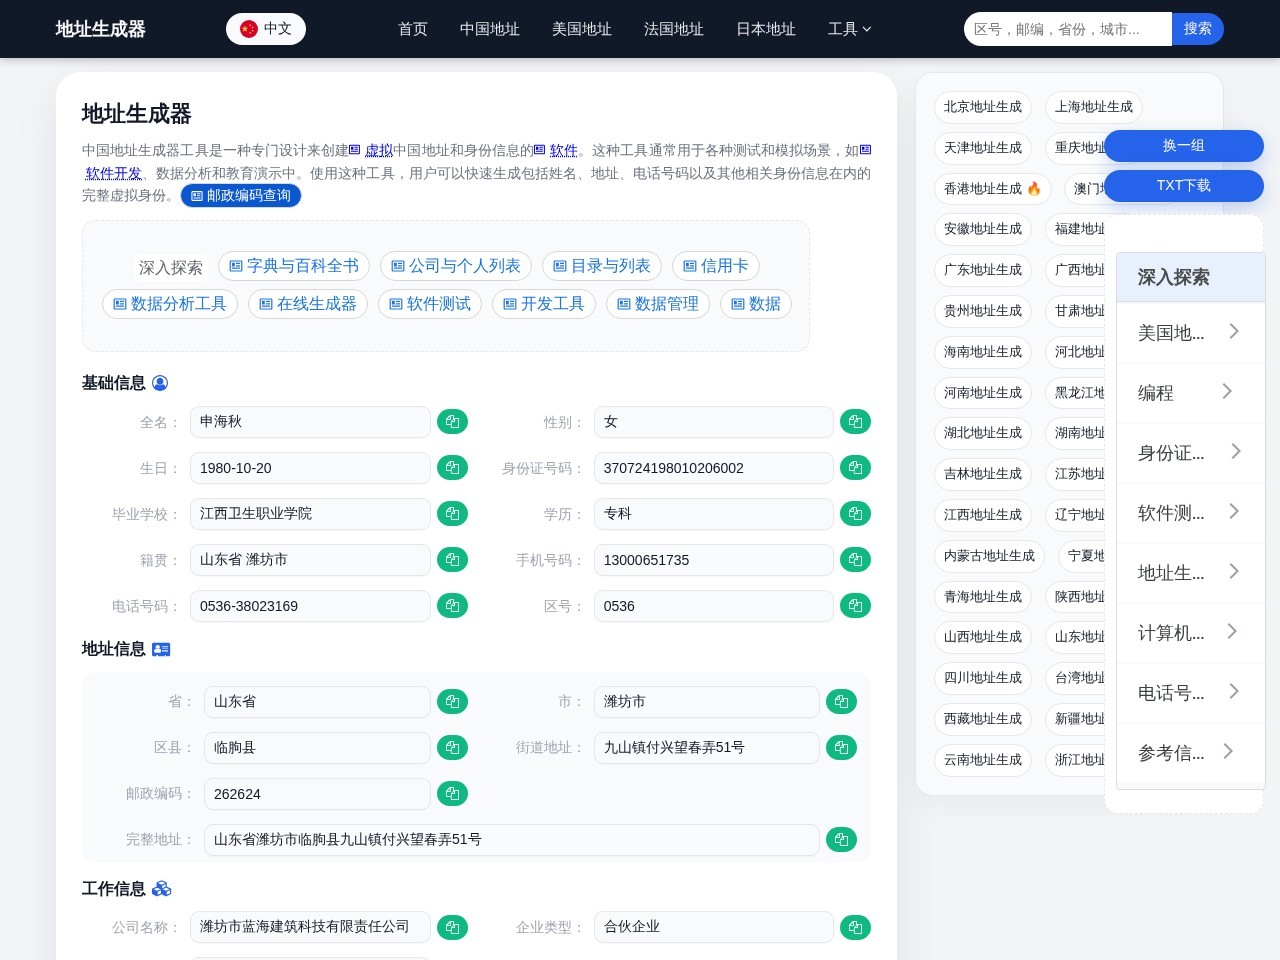Copy the street address 九山镇付兴望春弄51号
The width and height of the screenshot is (1280, 960).
coord(841,748)
